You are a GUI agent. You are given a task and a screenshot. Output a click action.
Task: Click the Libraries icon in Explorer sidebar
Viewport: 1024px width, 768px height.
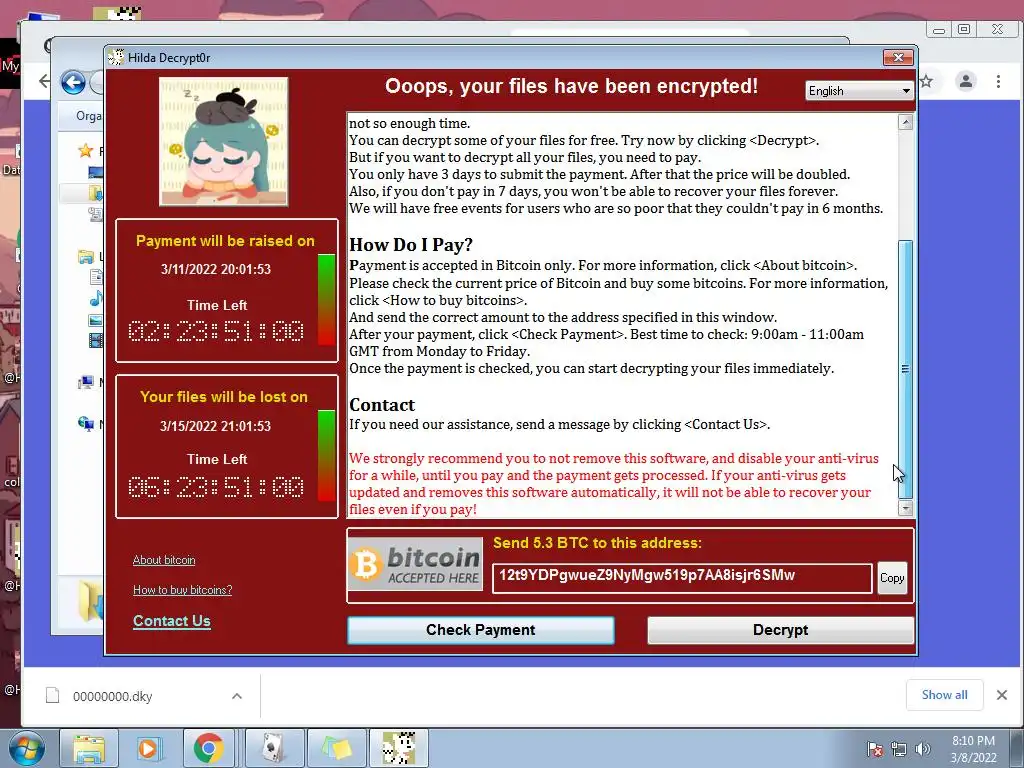click(x=86, y=257)
